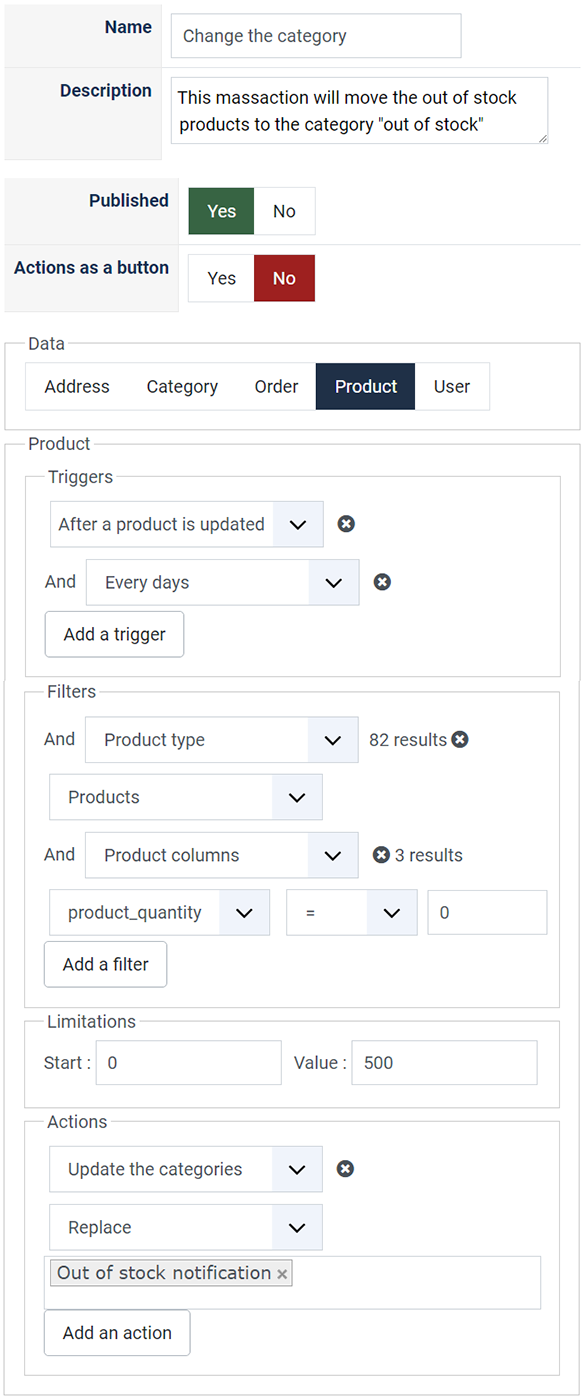Enable Actions as a button with Yes
Screen dimensions: 585x1399
pyautogui.click(x=222, y=278)
